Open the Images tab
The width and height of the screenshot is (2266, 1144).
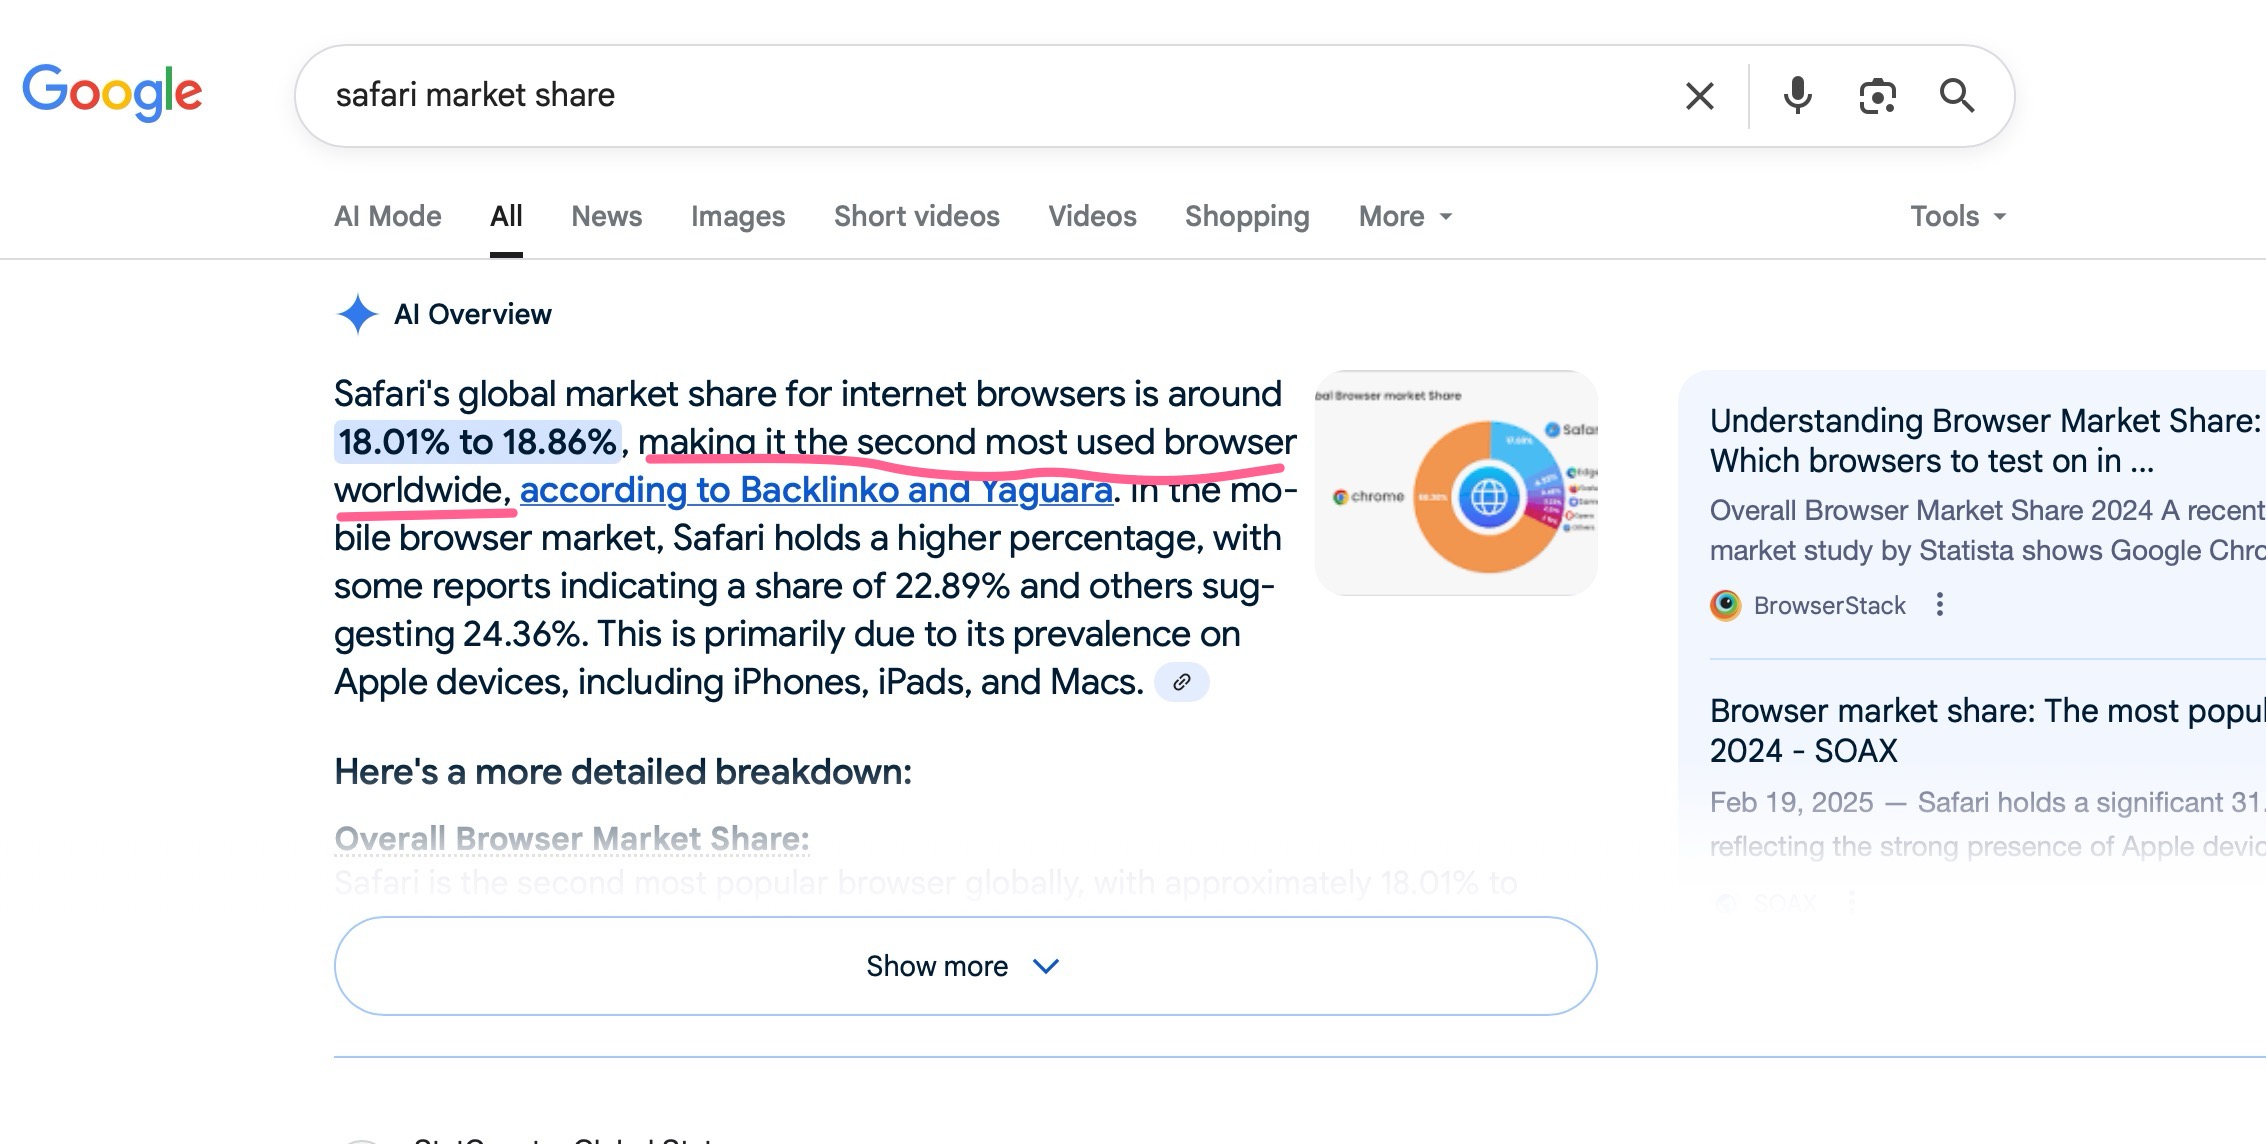click(x=737, y=216)
